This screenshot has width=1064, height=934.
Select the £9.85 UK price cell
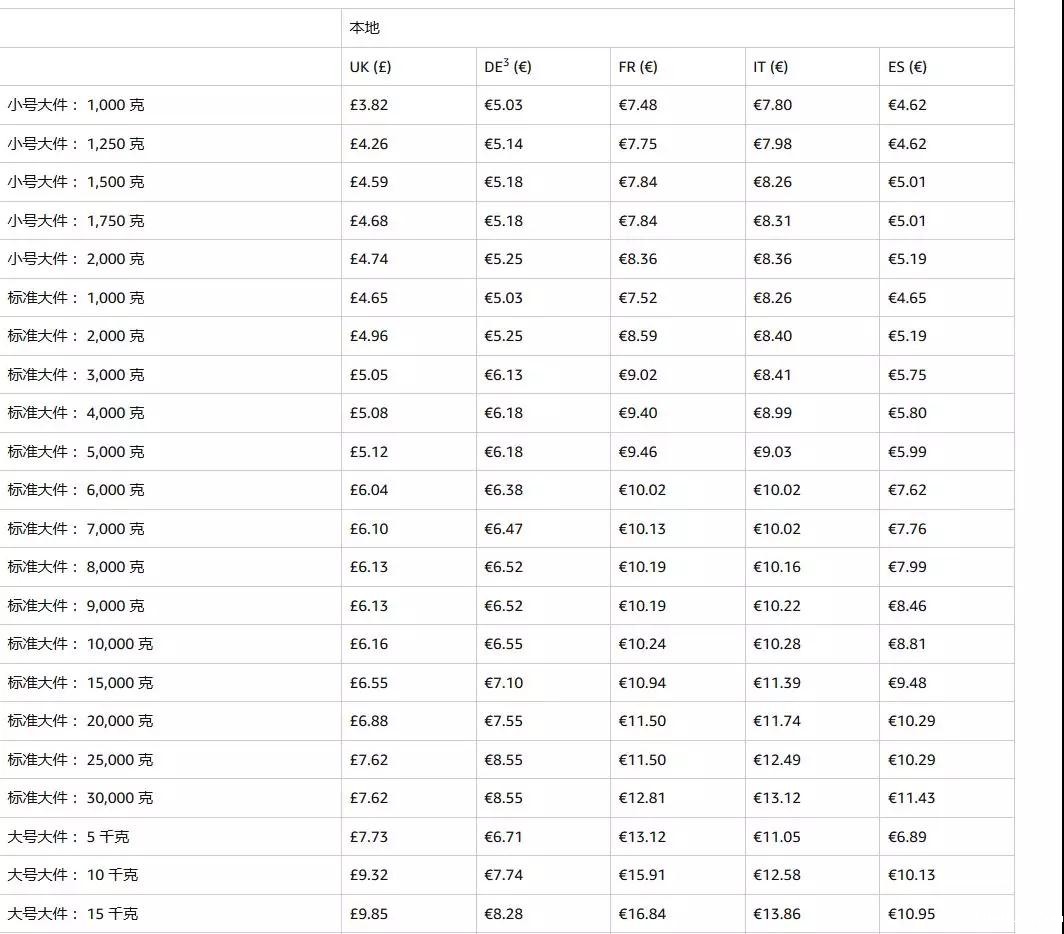click(368, 914)
